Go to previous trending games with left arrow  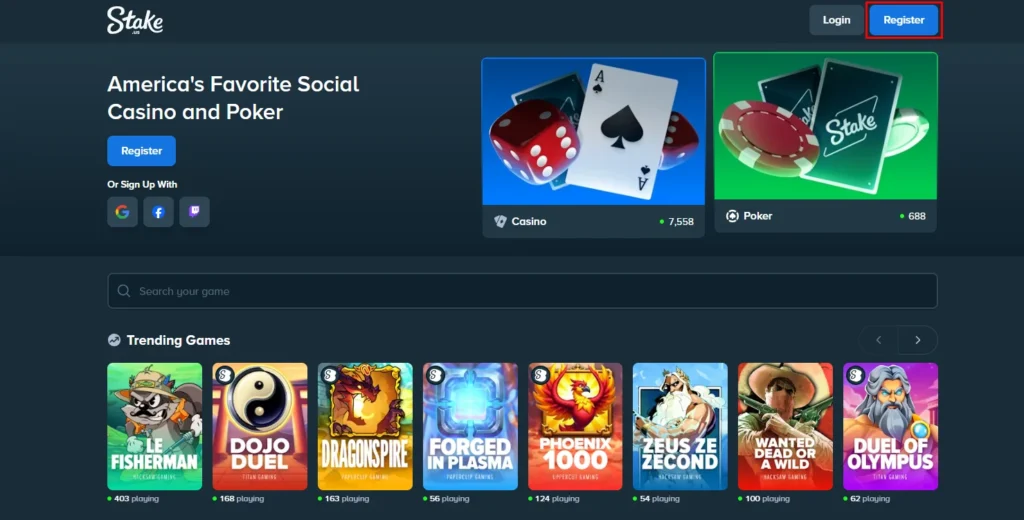pos(878,340)
